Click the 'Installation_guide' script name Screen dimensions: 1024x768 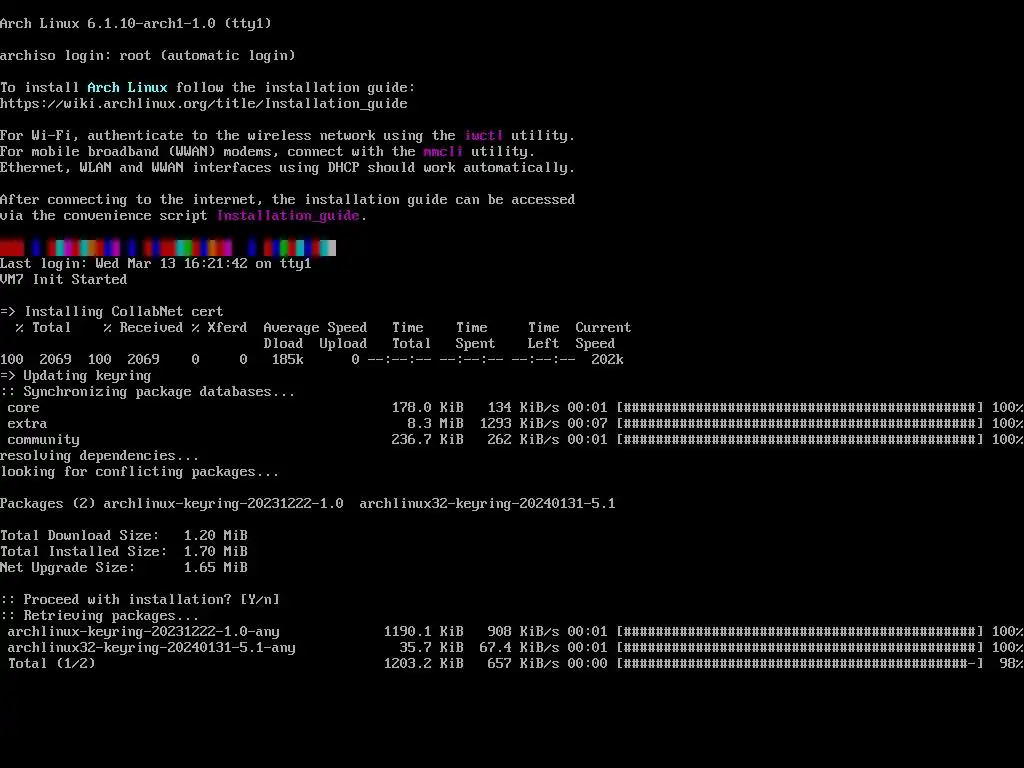point(288,216)
